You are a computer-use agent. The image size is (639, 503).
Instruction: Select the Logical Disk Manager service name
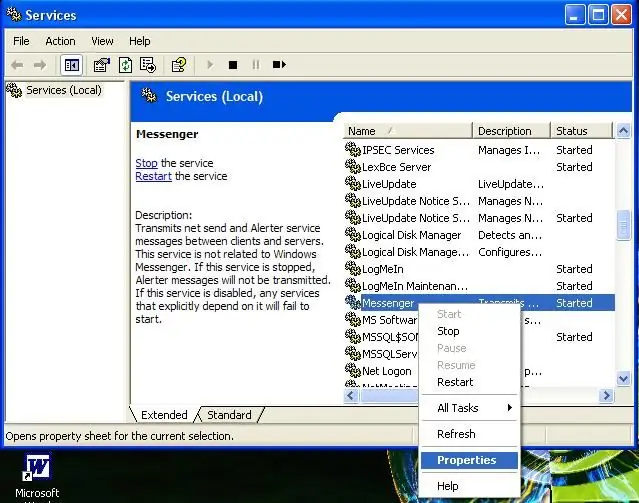(411, 235)
